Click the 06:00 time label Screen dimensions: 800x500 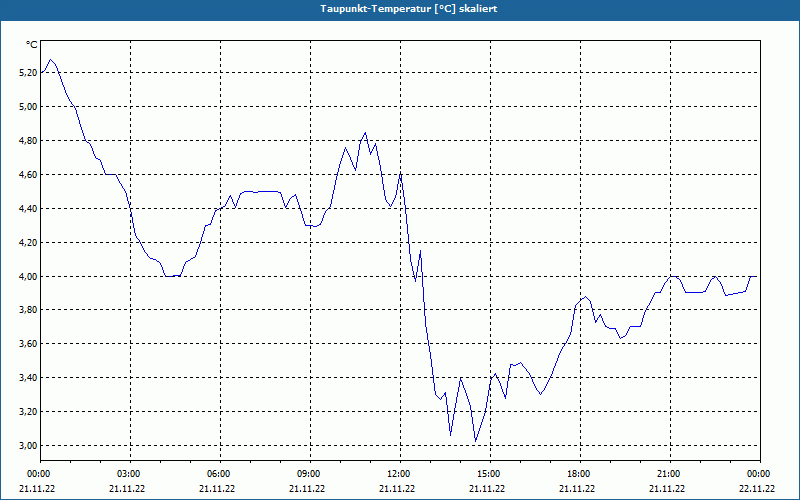pos(220,474)
